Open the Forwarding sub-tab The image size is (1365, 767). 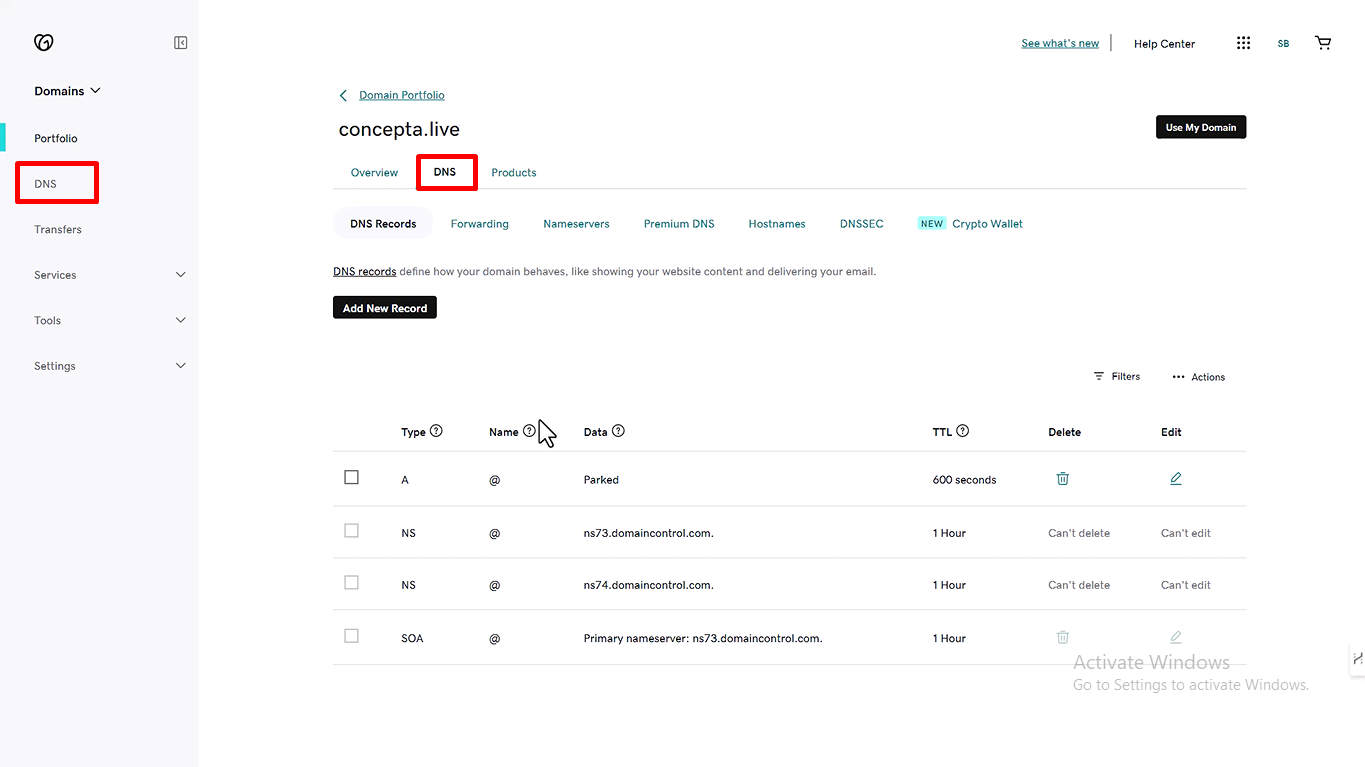tap(480, 224)
